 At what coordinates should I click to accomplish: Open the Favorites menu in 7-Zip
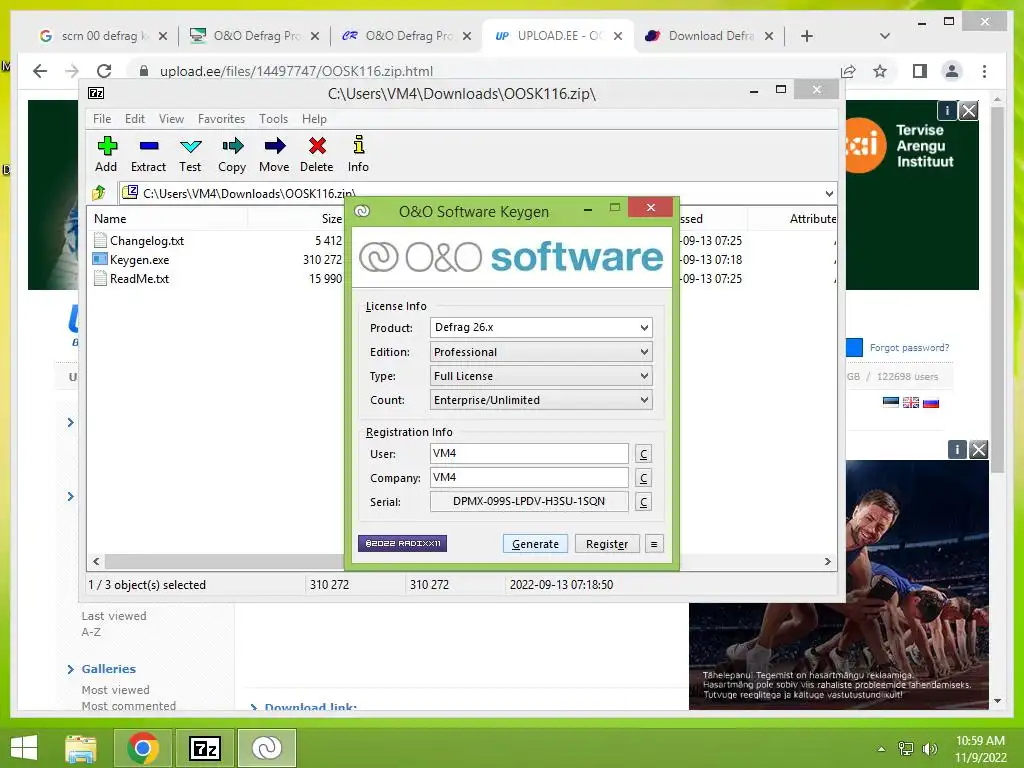tap(221, 119)
